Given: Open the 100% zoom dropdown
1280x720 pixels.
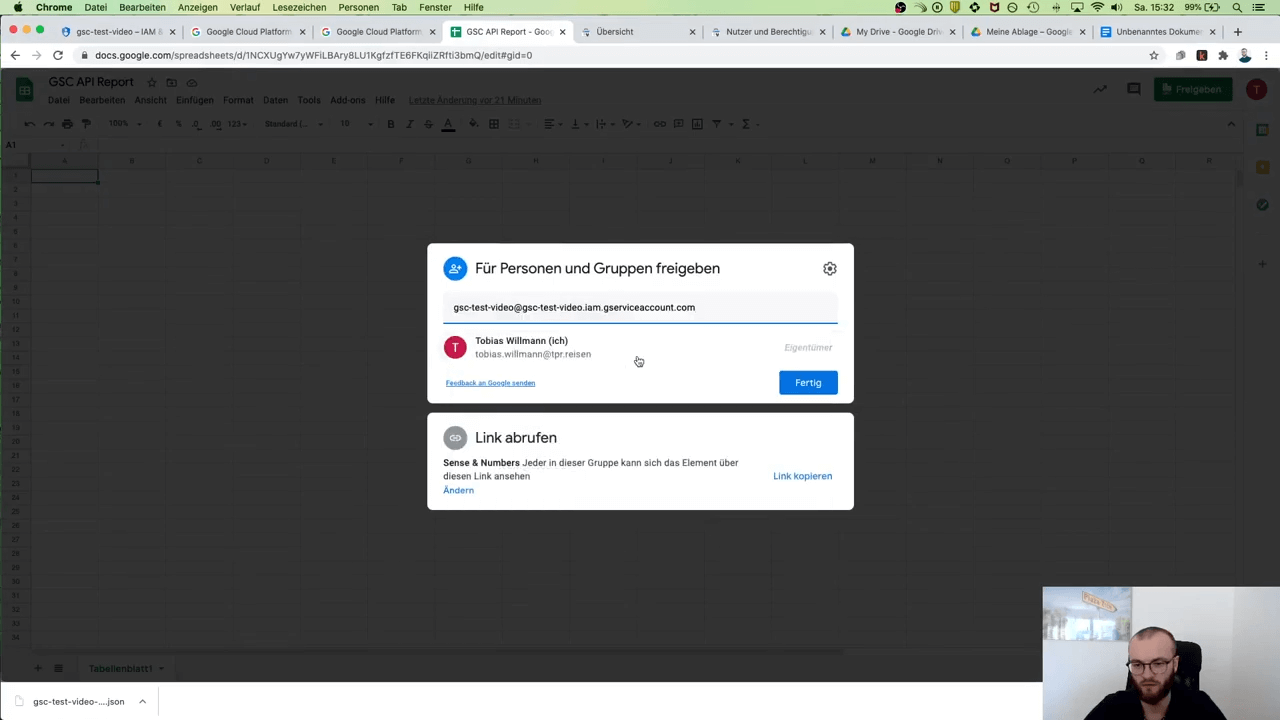Looking at the screenshot, I should (x=123, y=124).
